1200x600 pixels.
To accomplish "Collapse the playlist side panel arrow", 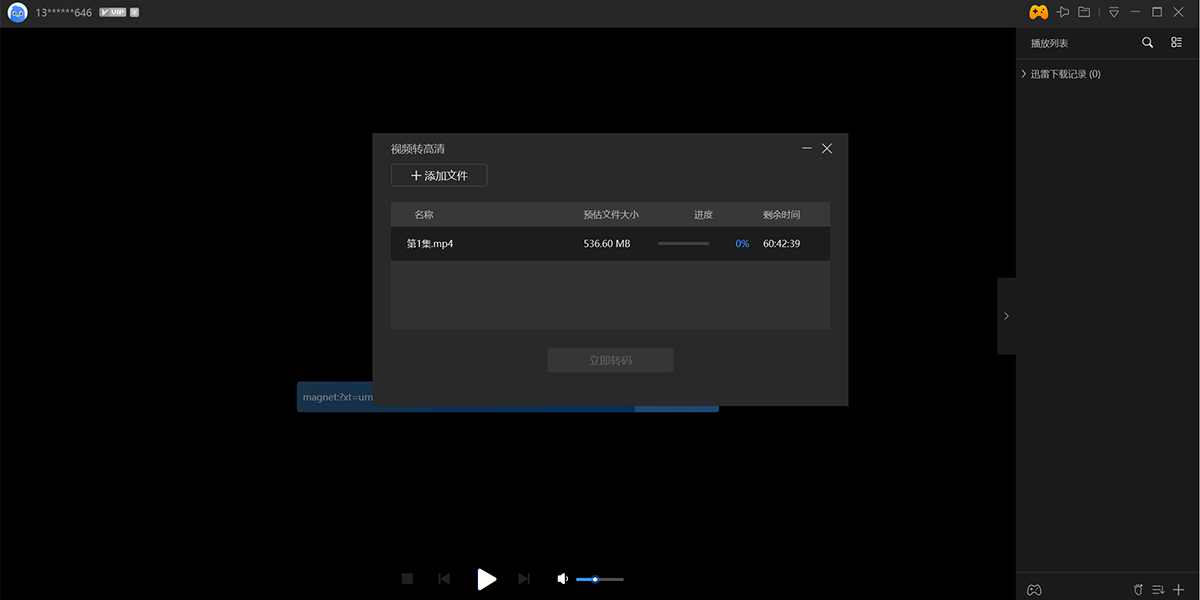I will pyautogui.click(x=1006, y=316).
